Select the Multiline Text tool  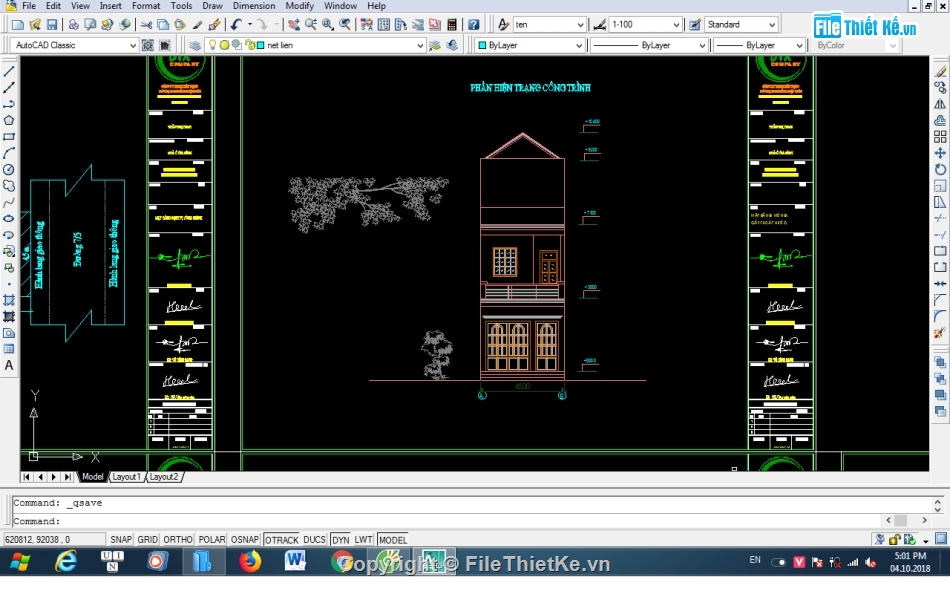9,365
